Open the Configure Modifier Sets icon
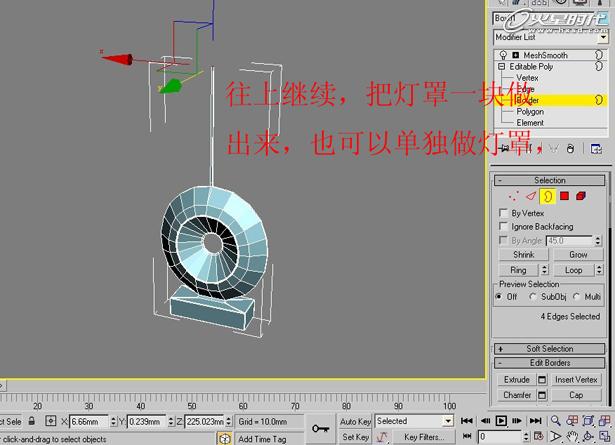 [597, 149]
